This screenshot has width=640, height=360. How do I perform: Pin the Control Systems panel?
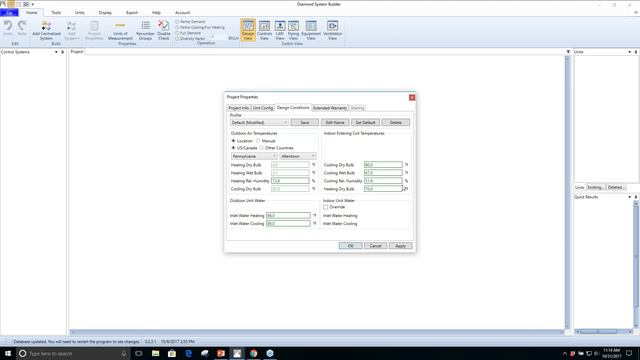[x=62, y=52]
